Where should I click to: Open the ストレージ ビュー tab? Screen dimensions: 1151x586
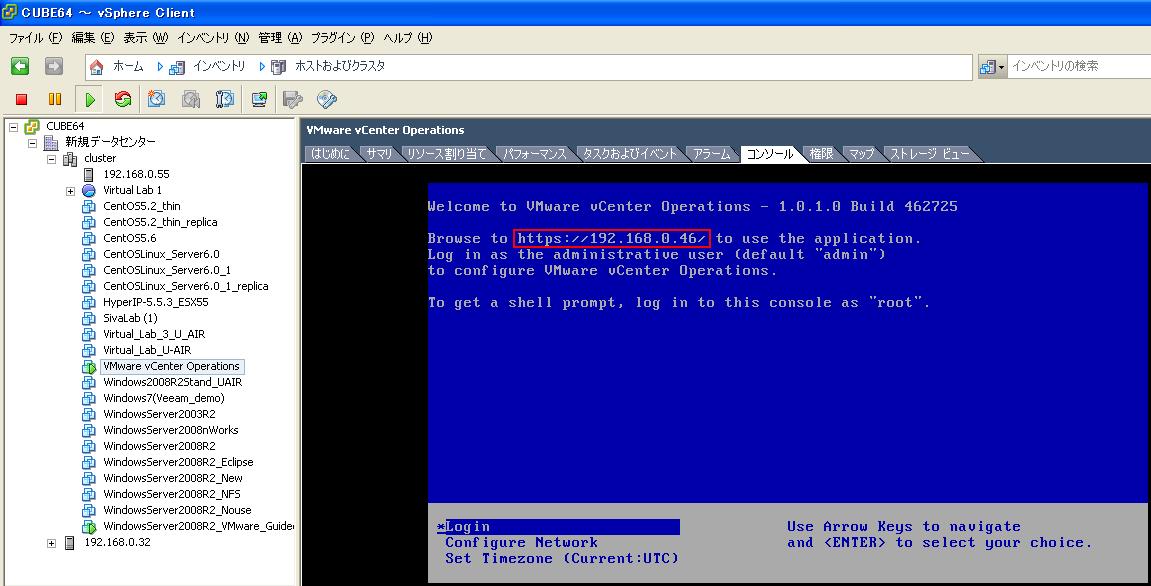click(x=930, y=153)
